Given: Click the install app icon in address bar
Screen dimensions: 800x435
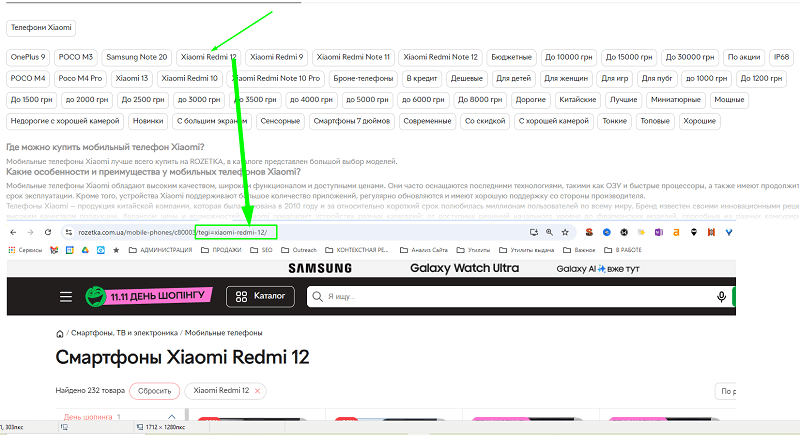Looking at the screenshot, I should pyautogui.click(x=534, y=233).
